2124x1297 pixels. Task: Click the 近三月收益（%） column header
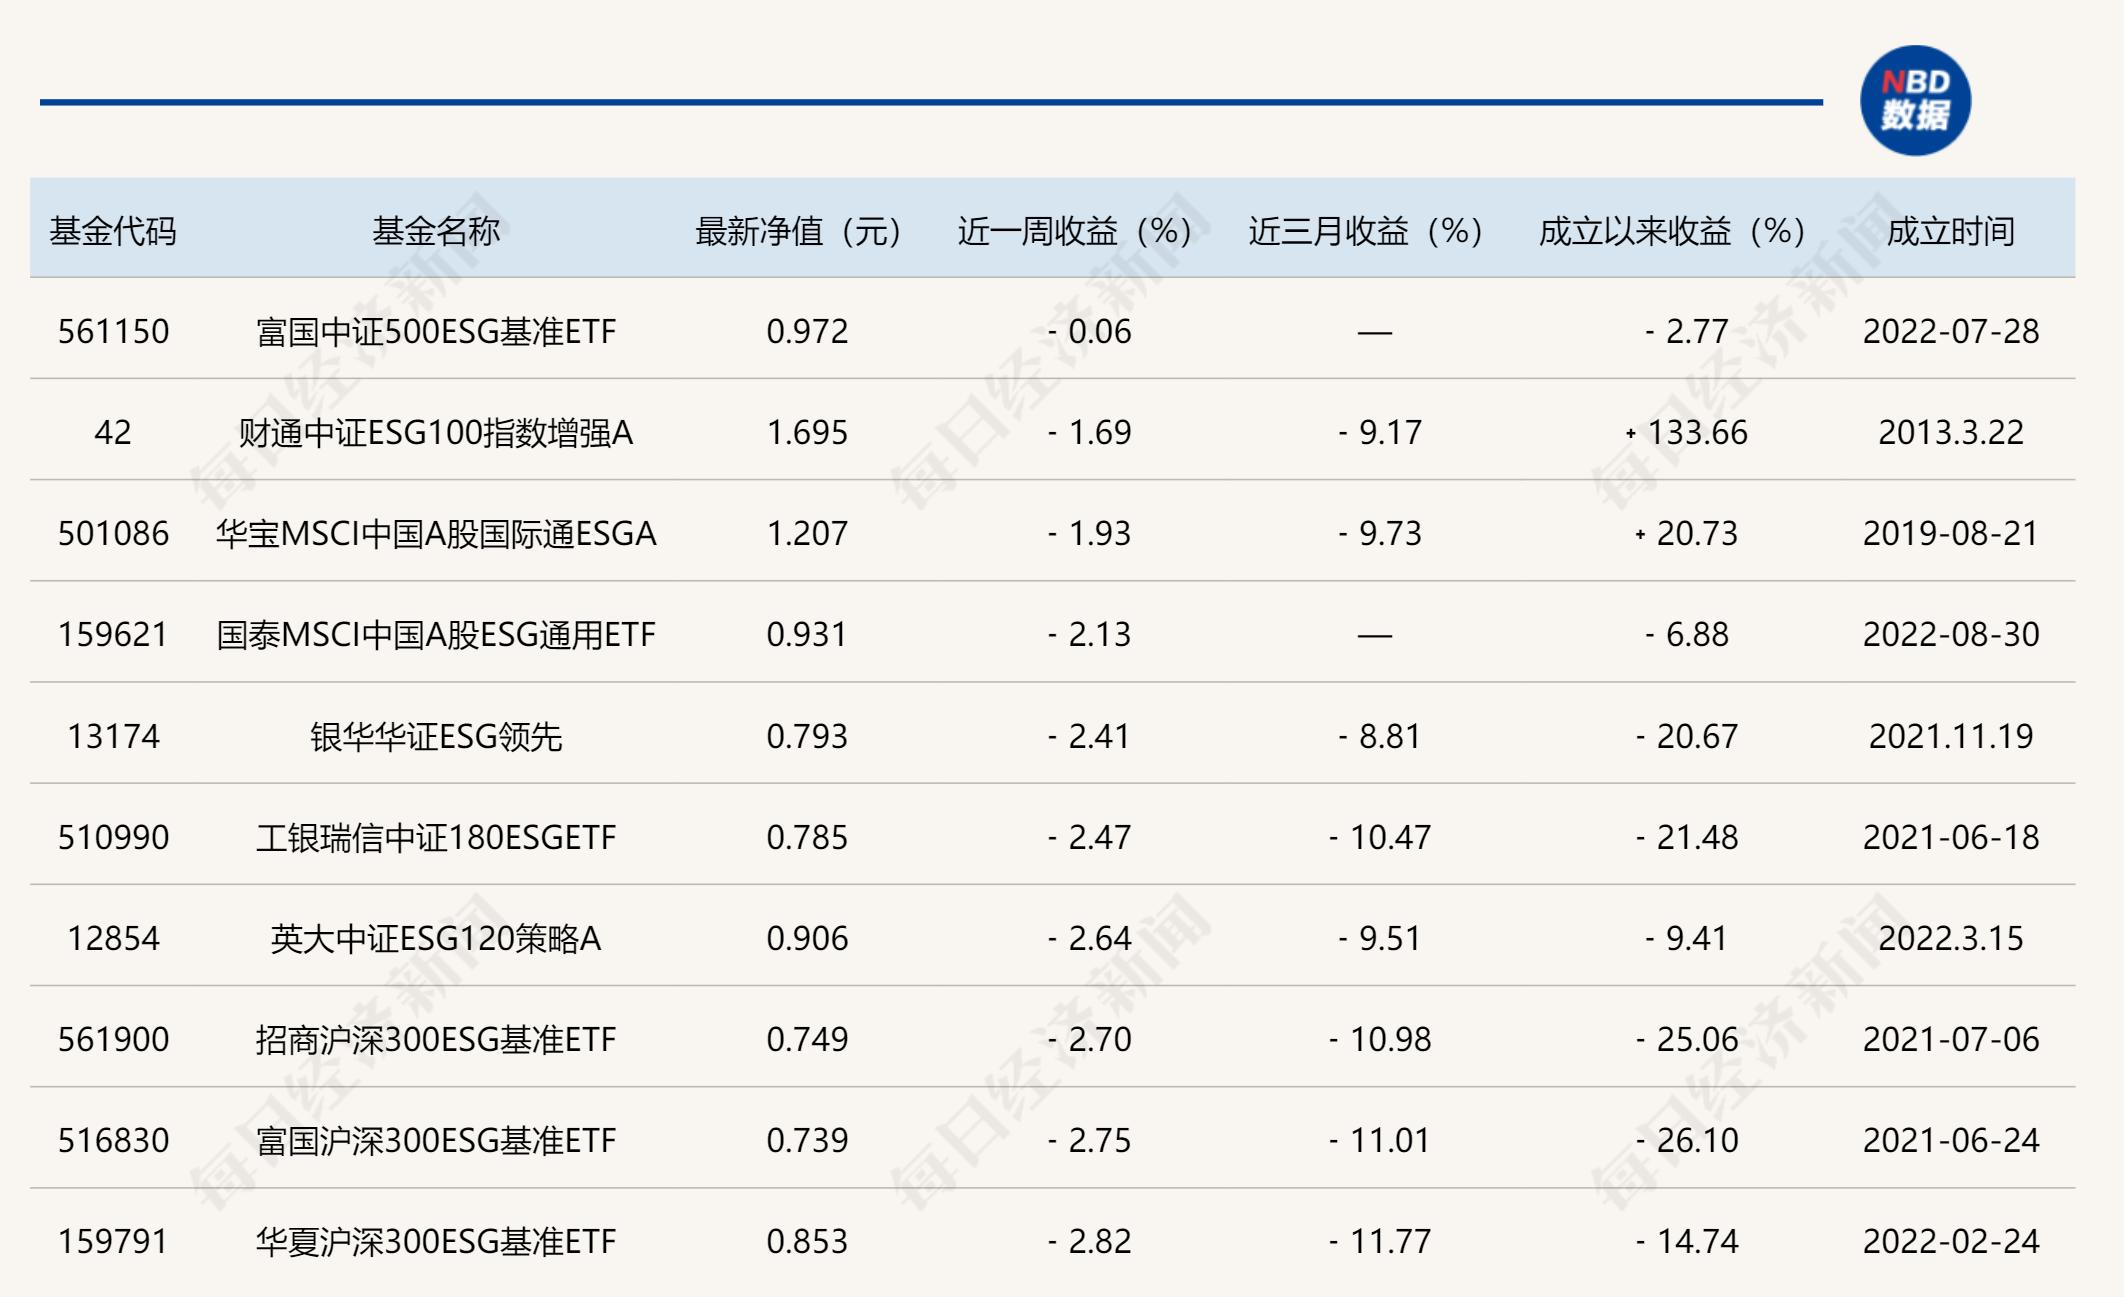tap(1365, 231)
